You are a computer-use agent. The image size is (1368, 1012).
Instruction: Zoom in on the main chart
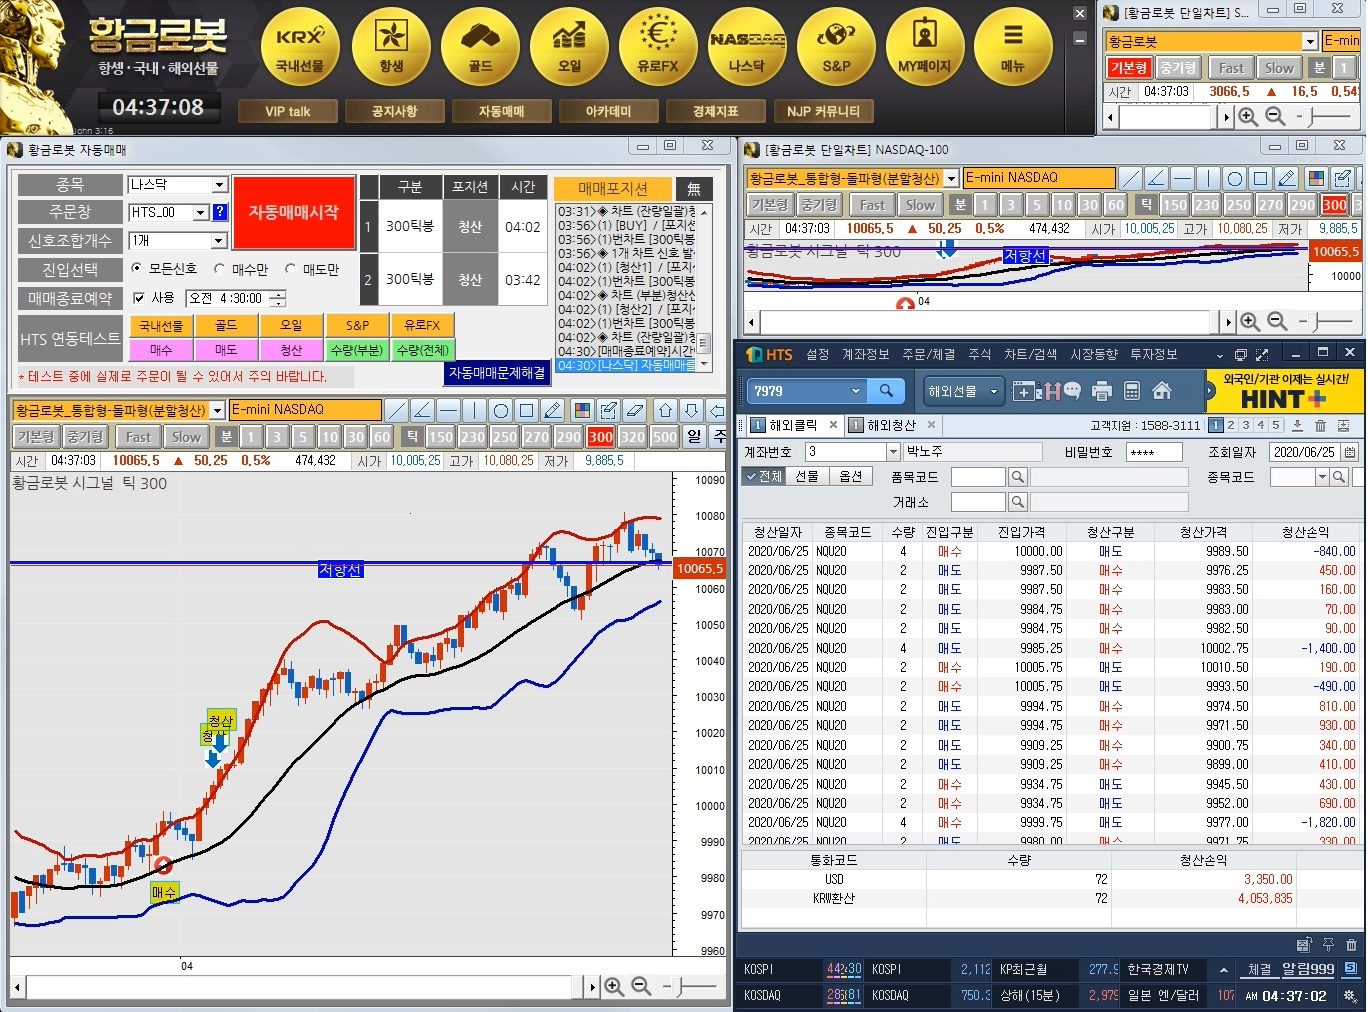tap(614, 987)
